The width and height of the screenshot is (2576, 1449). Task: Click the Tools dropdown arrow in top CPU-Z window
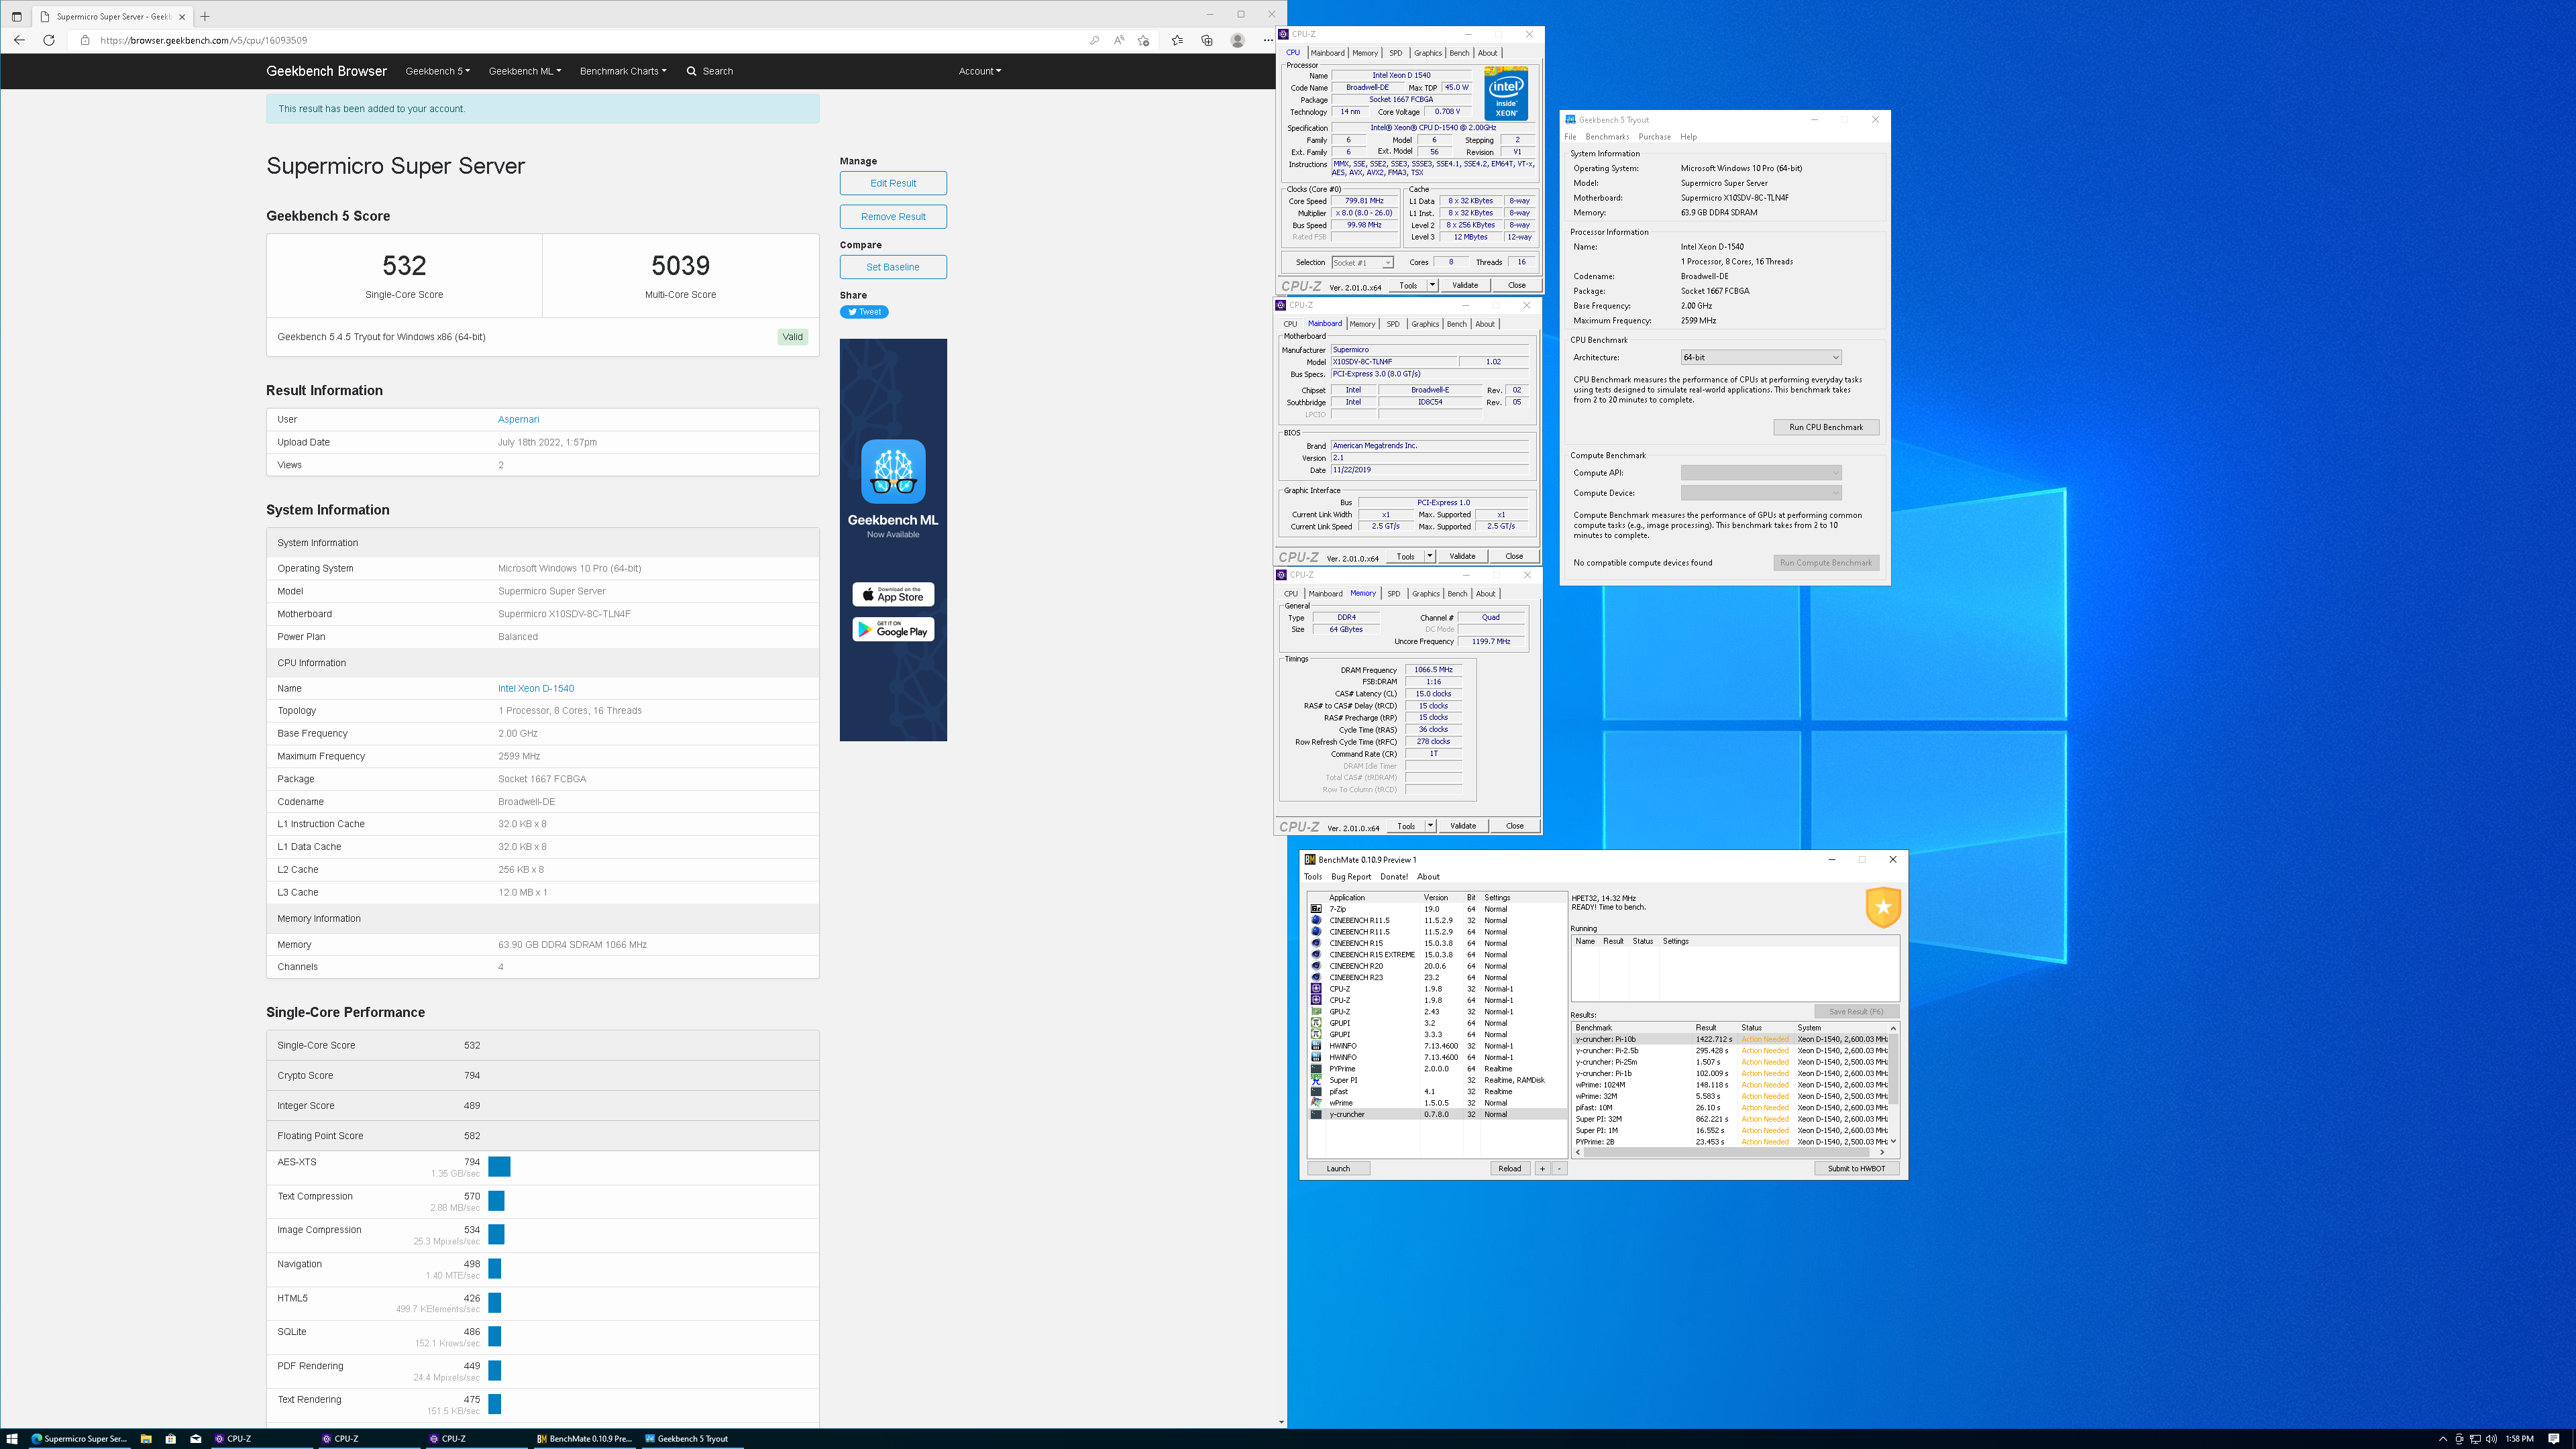(1432, 285)
